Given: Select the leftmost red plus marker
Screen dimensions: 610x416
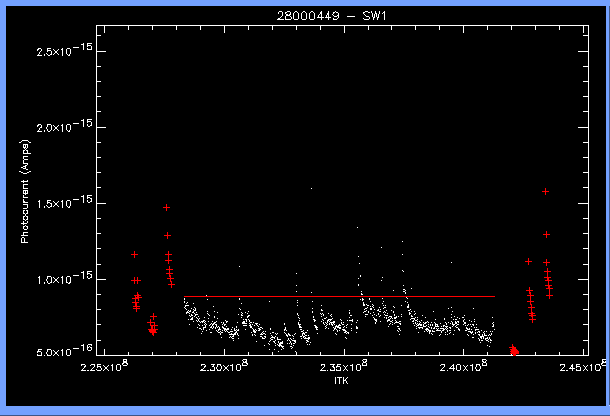Looking at the screenshot, I should 134,255.
